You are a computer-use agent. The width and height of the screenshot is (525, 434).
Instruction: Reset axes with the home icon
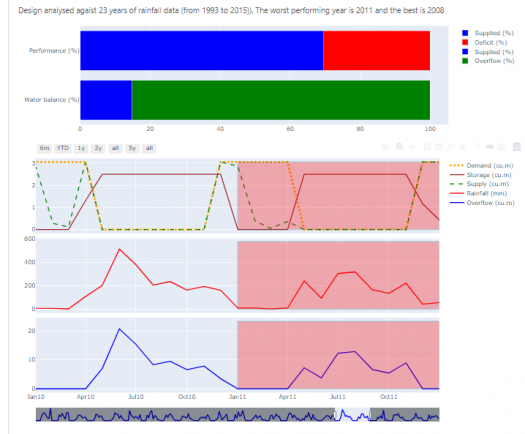click(x=462, y=147)
